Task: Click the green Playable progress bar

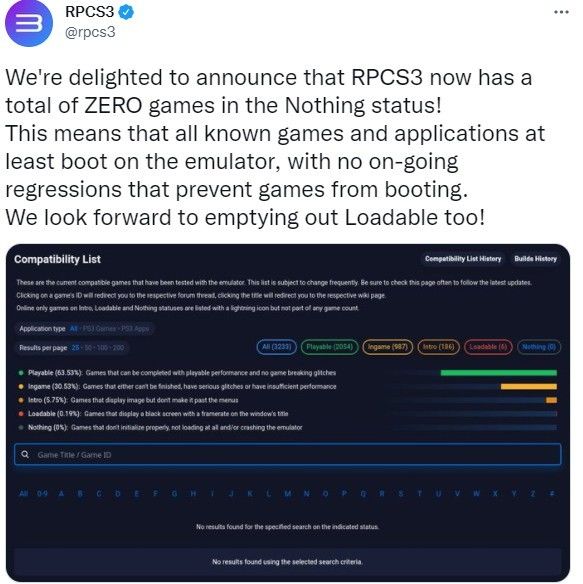Action: [x=498, y=373]
